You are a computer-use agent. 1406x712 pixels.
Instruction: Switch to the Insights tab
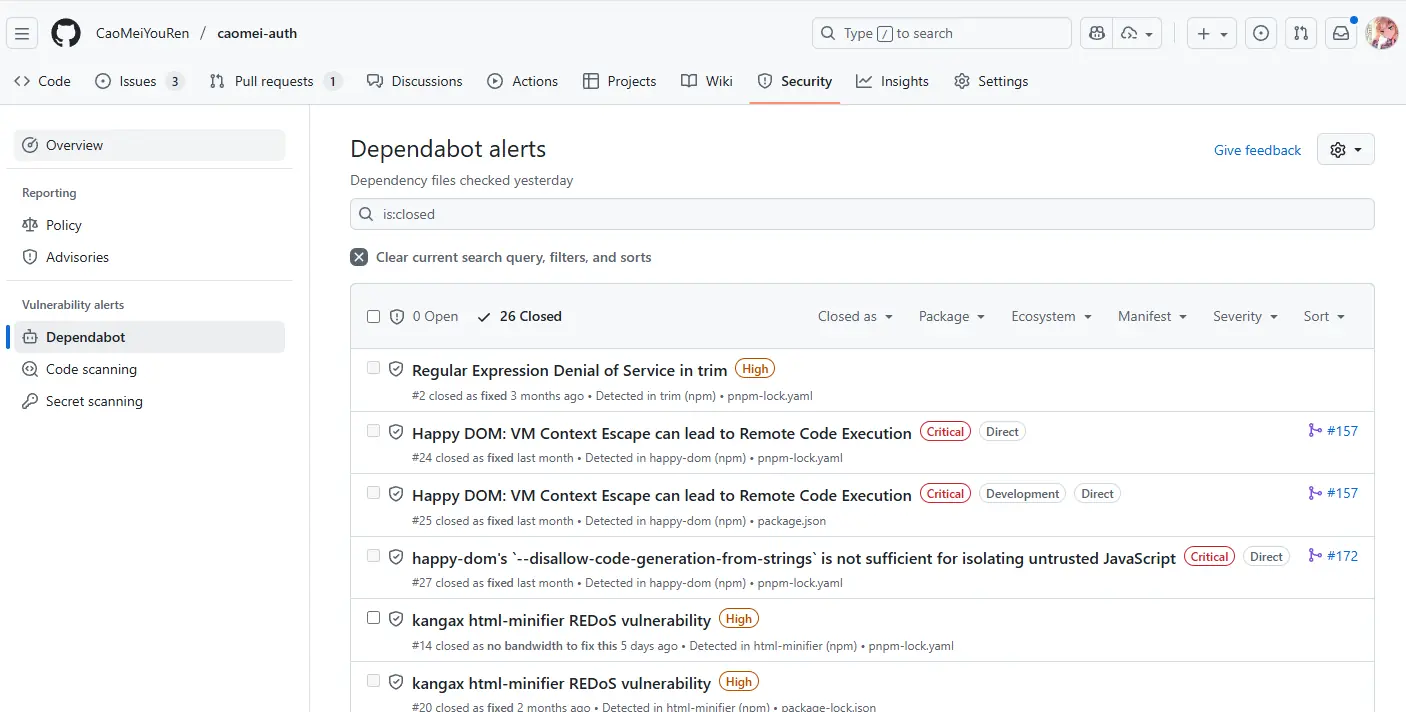892,81
